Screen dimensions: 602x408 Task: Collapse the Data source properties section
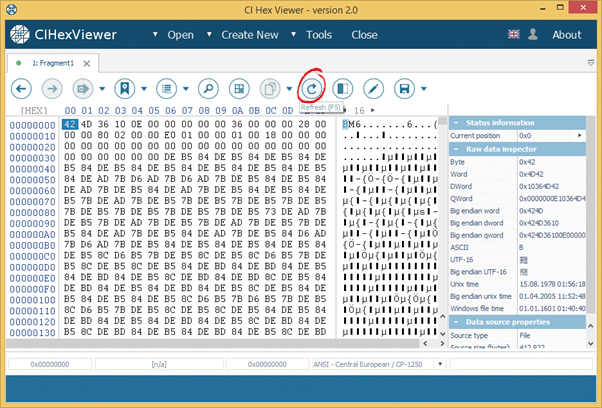coord(456,322)
